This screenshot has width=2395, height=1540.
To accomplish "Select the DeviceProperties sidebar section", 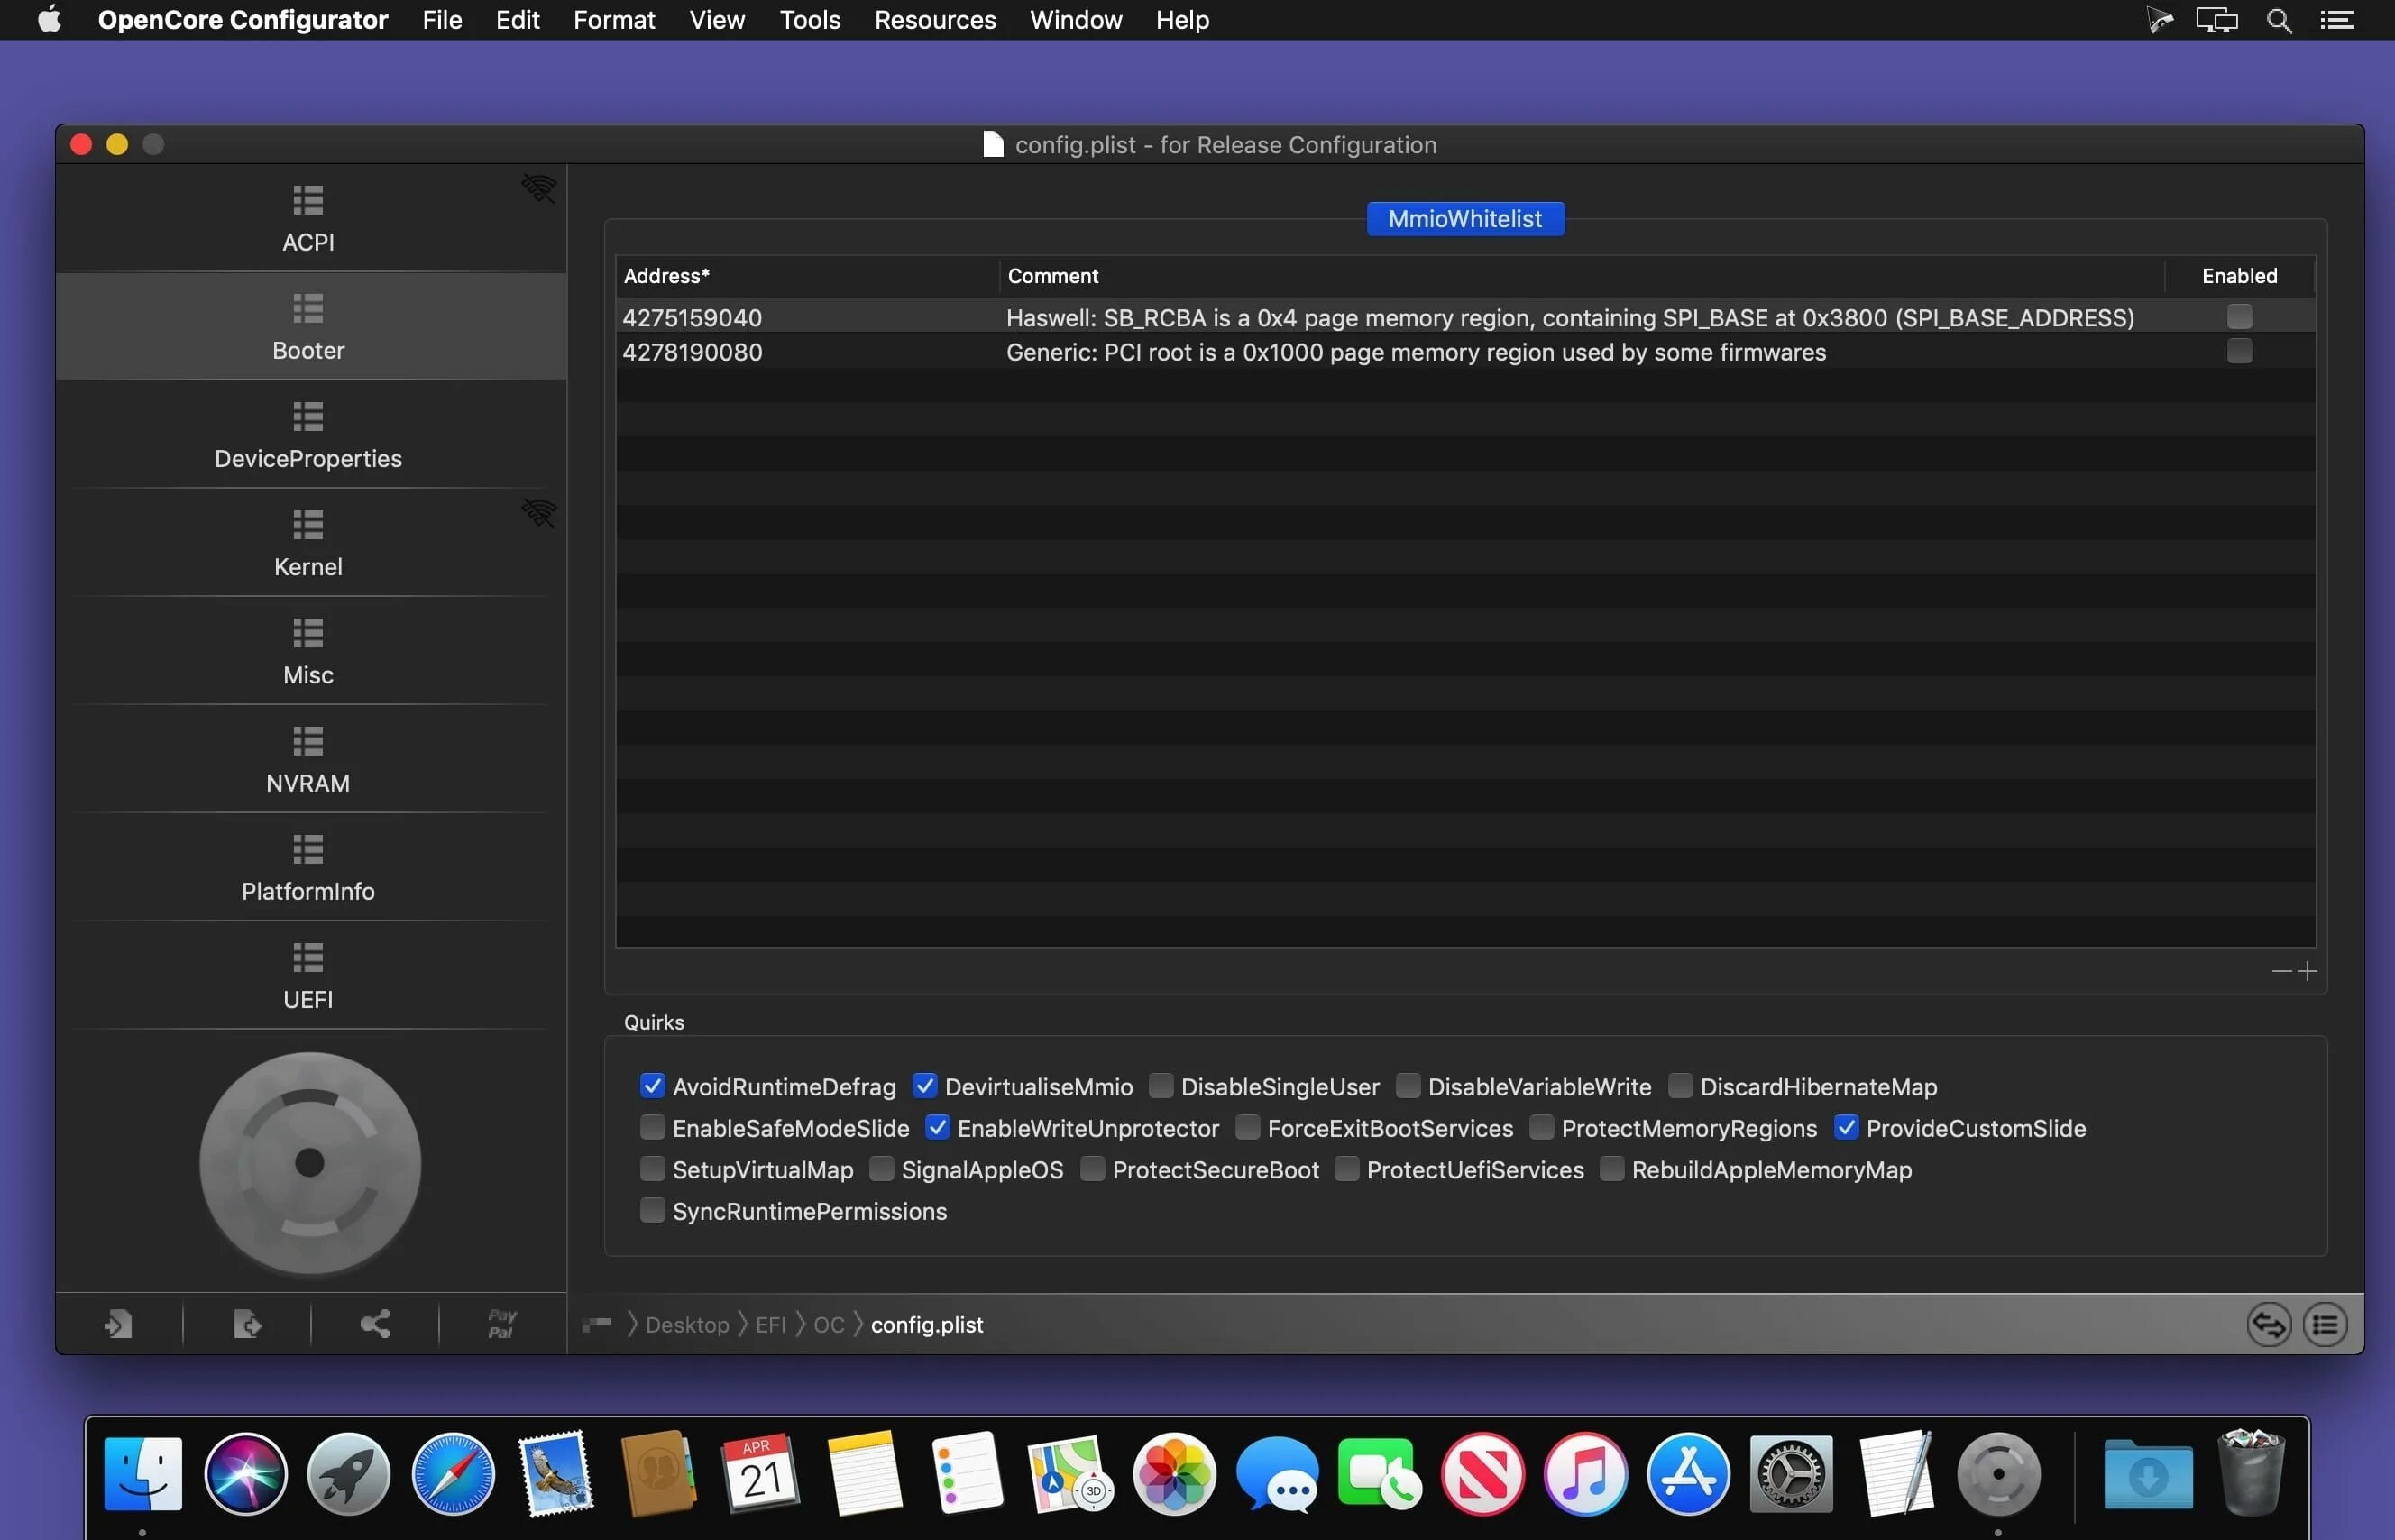I will pyautogui.click(x=307, y=435).
